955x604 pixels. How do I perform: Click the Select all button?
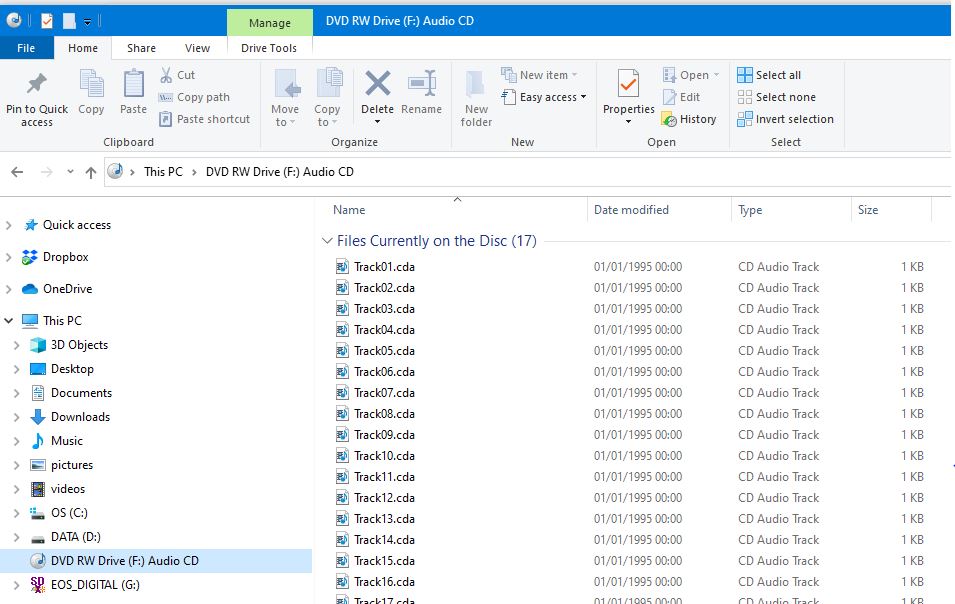pos(769,75)
